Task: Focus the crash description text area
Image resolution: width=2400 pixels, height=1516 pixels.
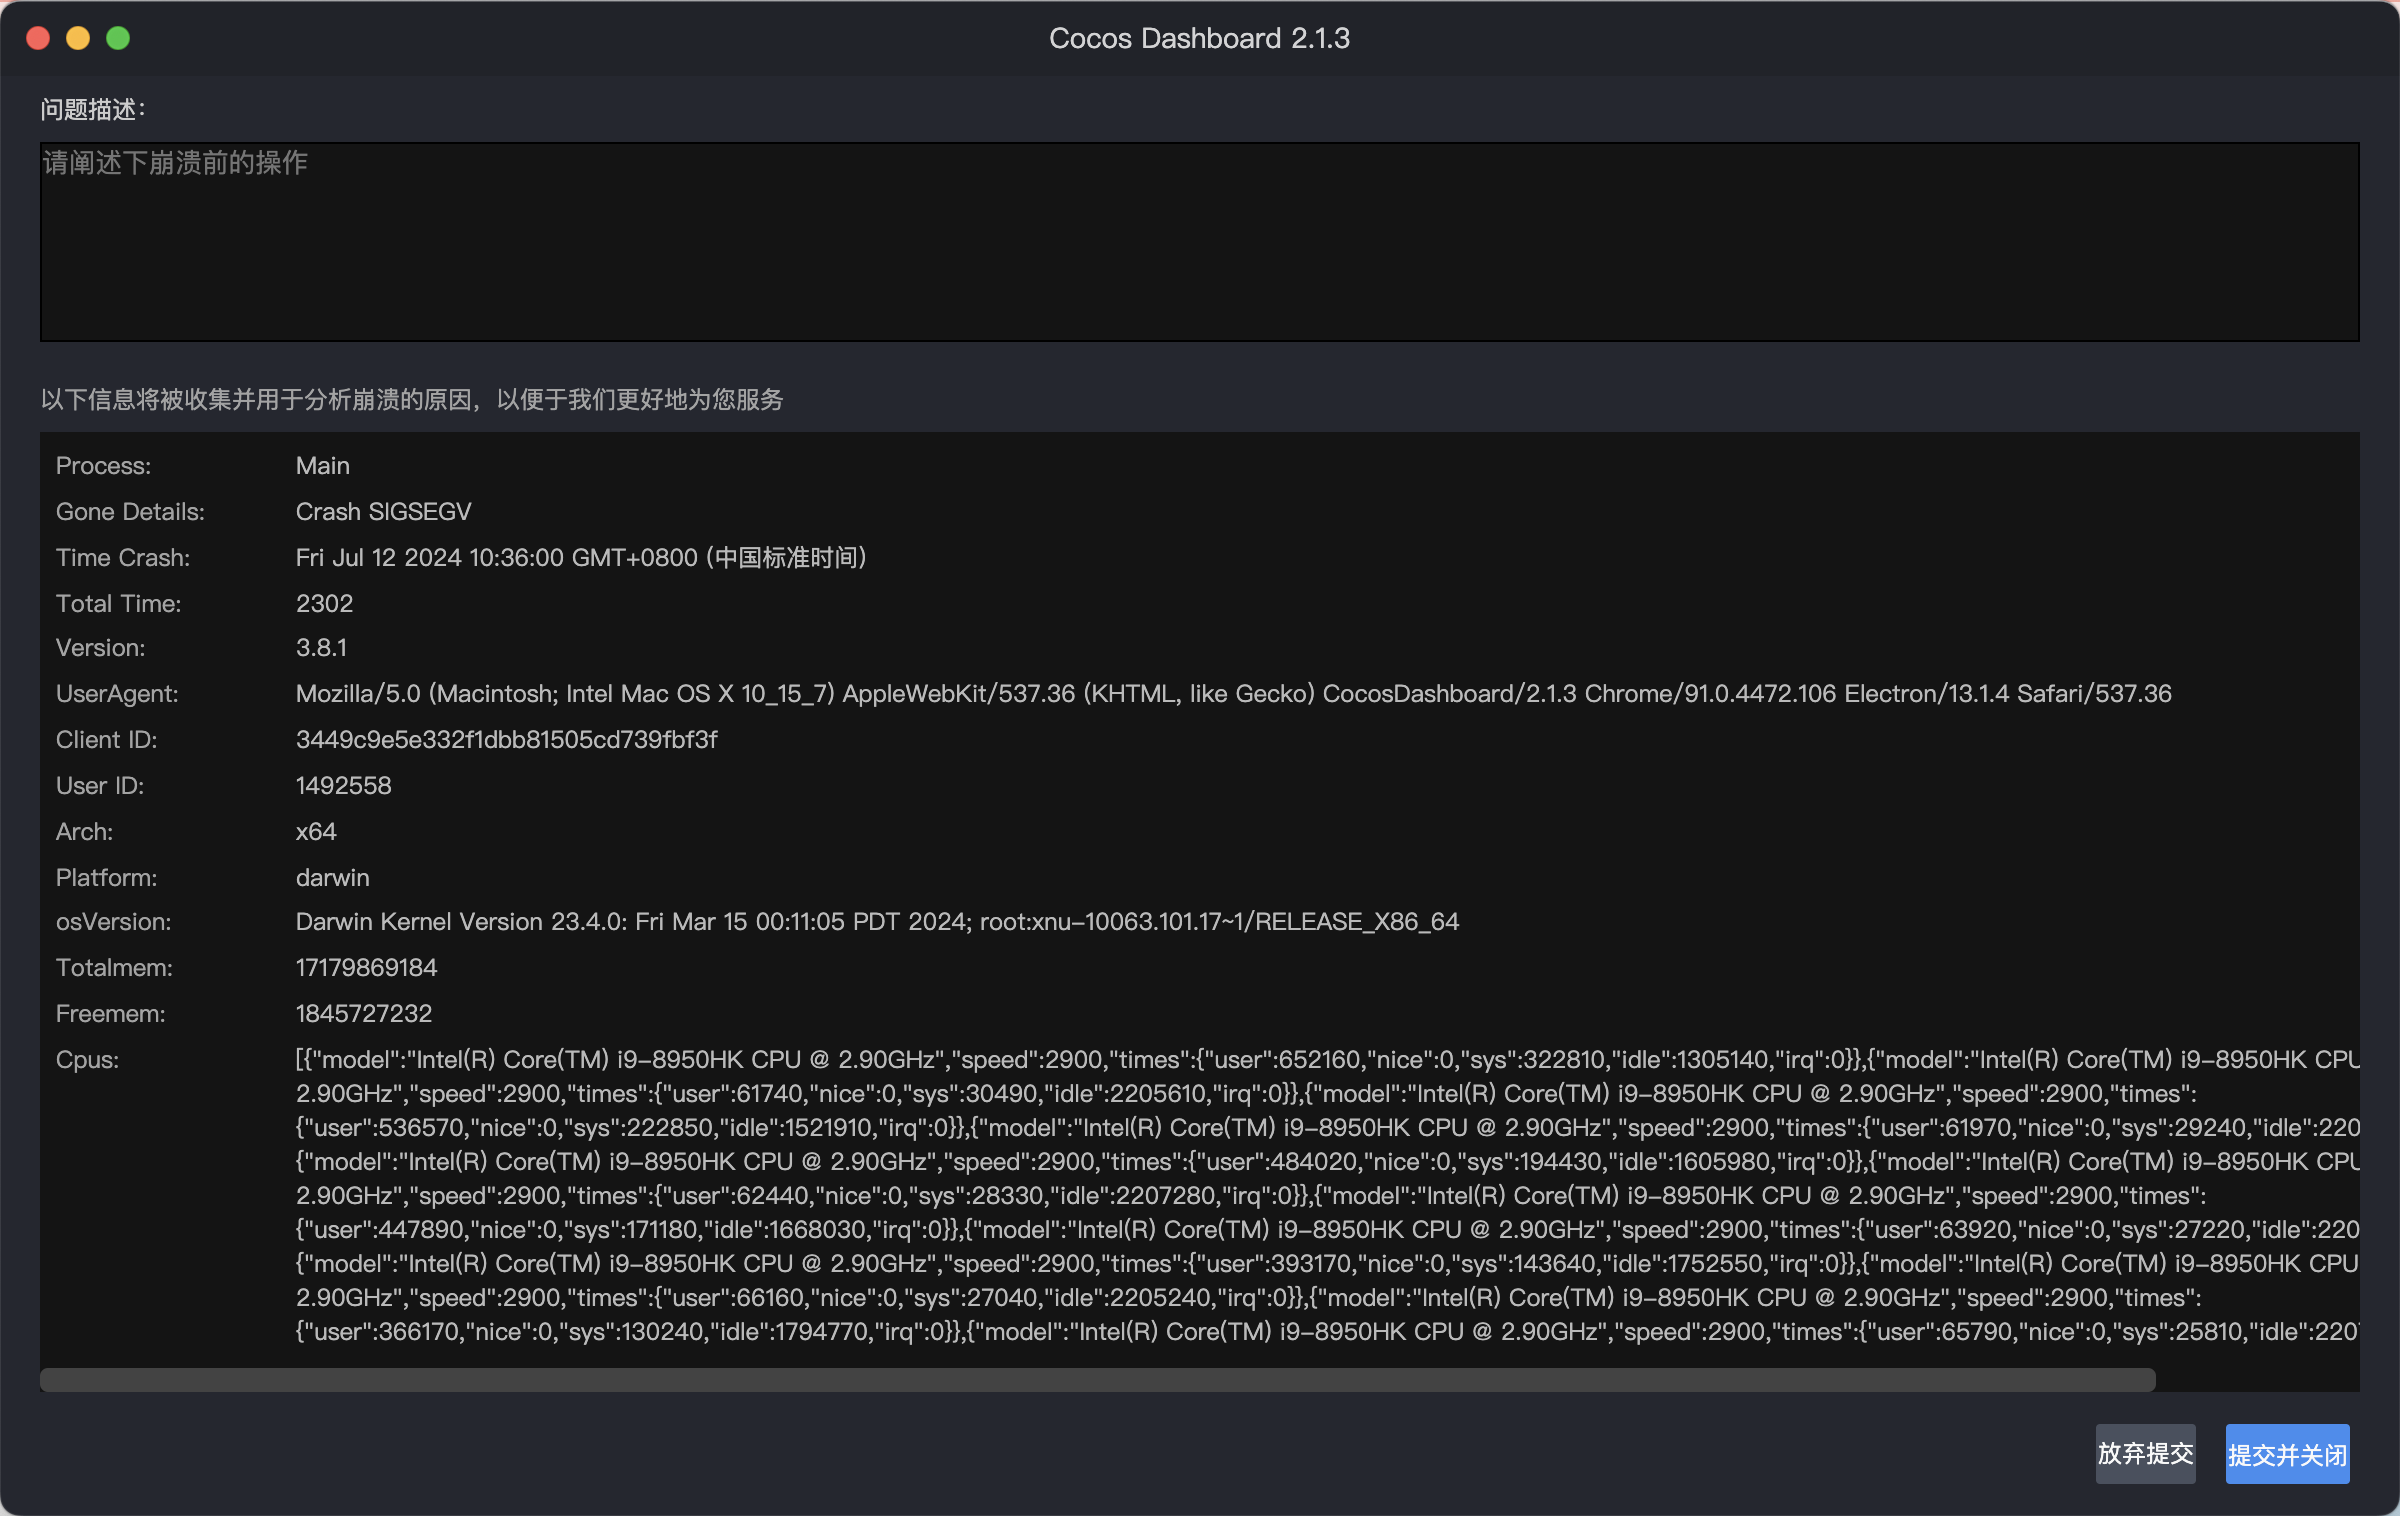Action: [x=1198, y=242]
